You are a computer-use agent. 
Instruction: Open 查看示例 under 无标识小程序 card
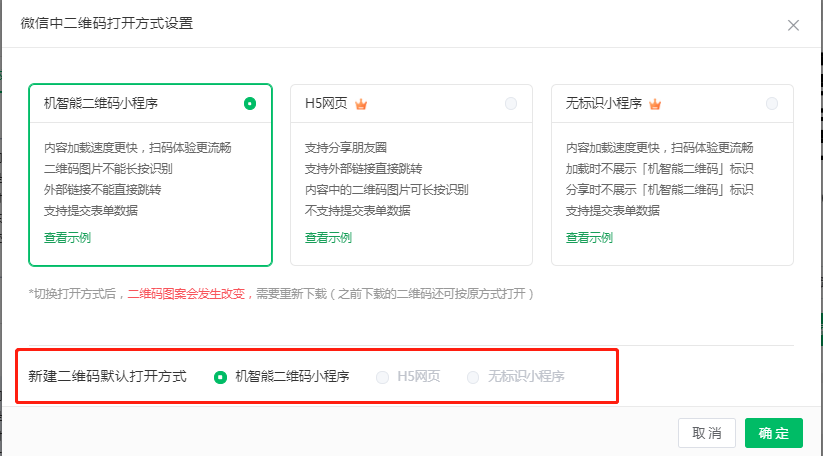589,238
